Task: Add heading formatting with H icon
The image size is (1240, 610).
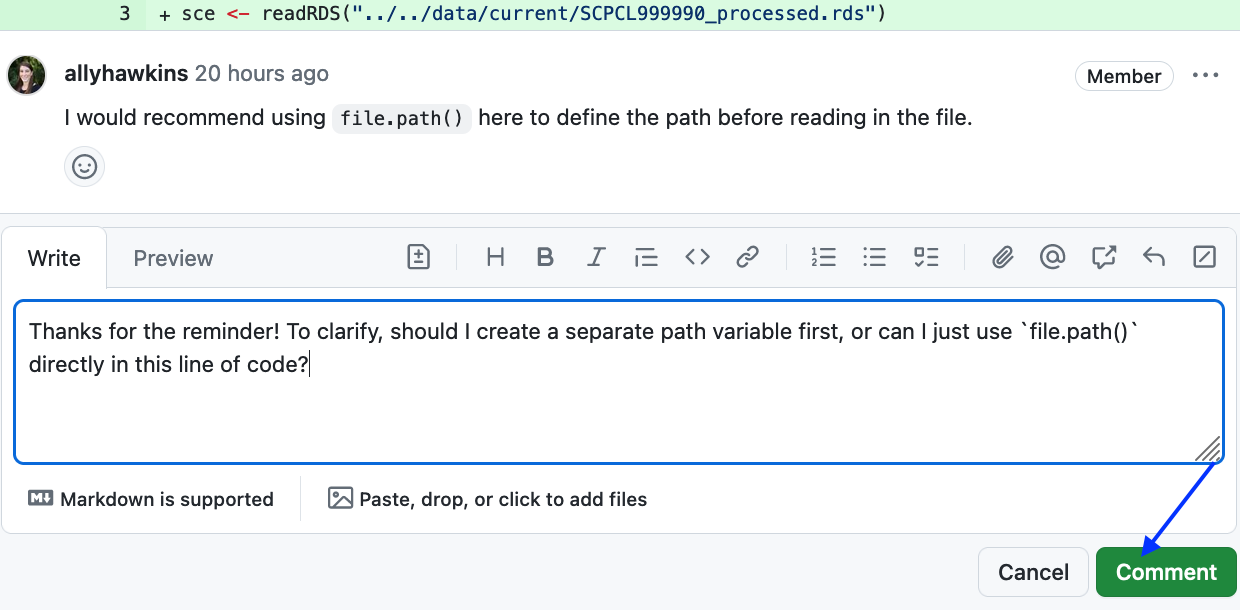Action: tap(494, 257)
